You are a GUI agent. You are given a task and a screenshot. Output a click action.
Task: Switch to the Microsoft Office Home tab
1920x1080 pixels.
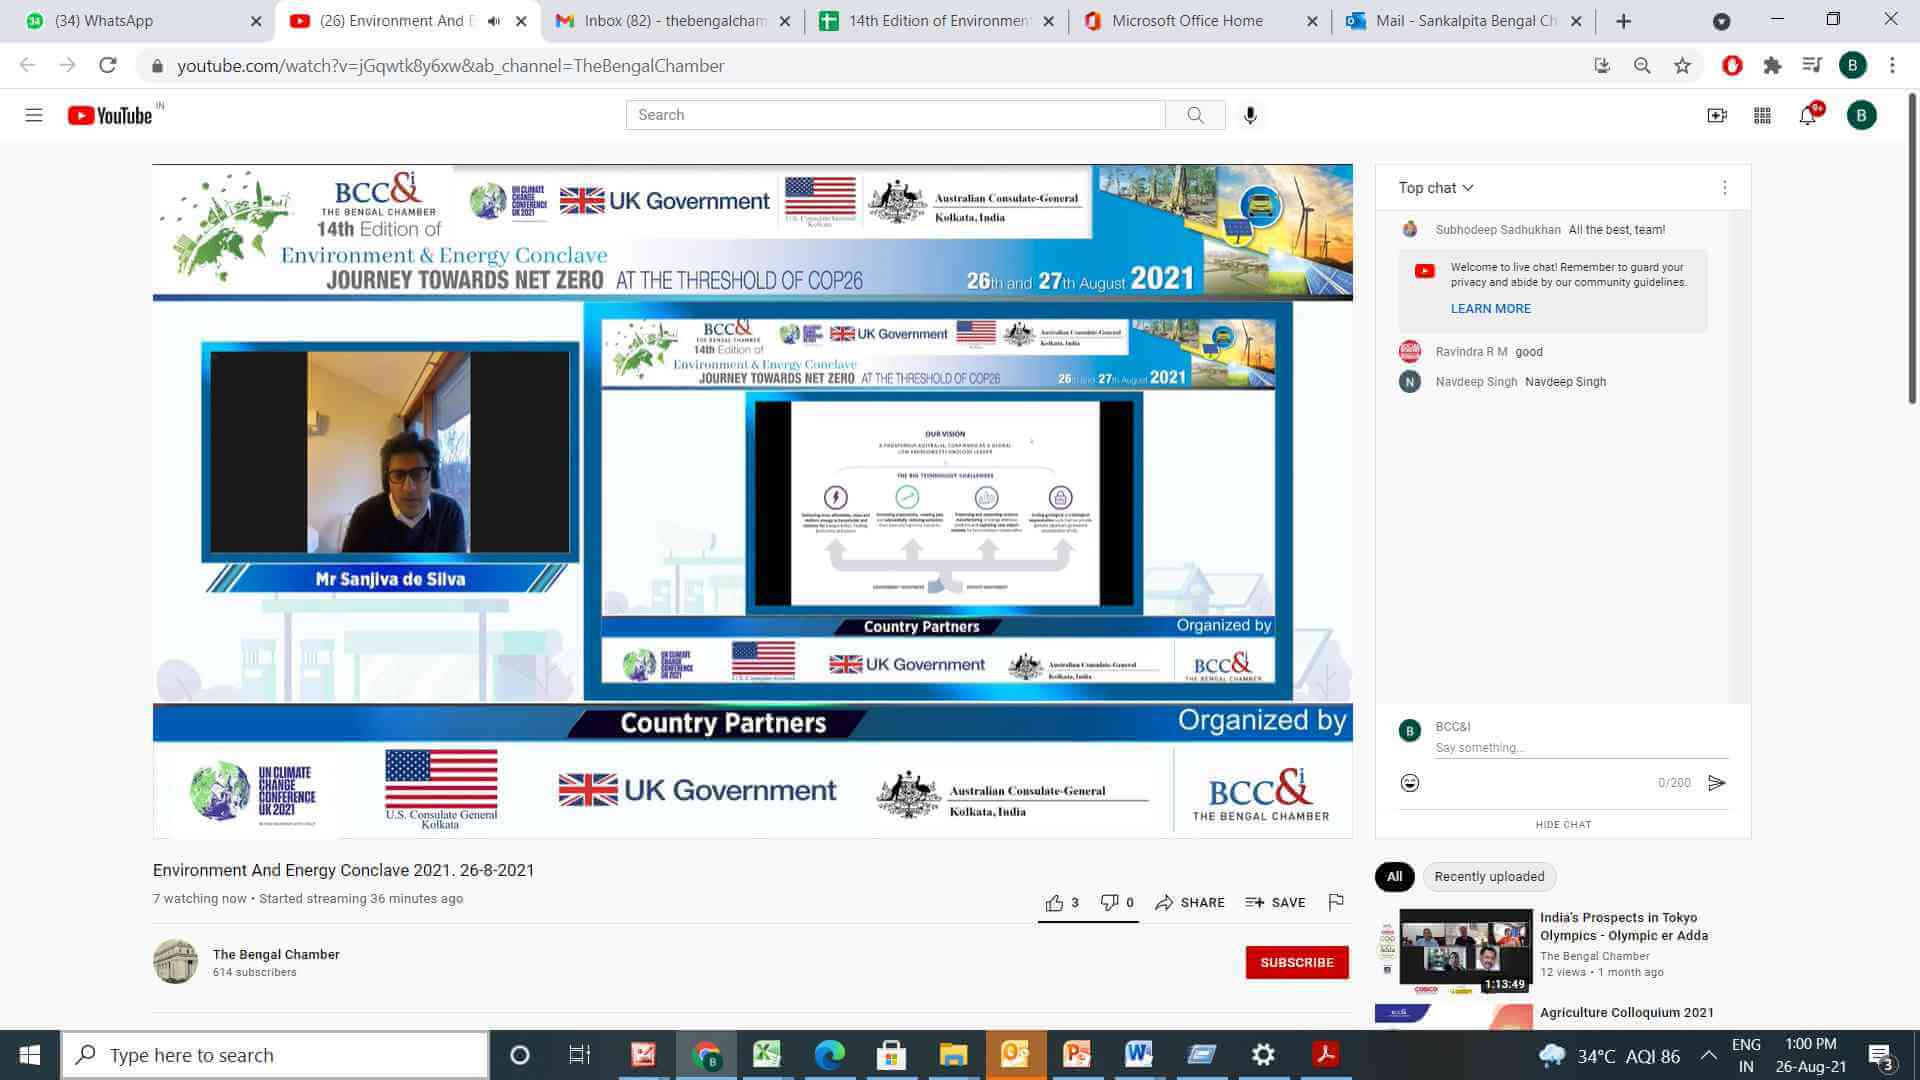[1201, 21]
